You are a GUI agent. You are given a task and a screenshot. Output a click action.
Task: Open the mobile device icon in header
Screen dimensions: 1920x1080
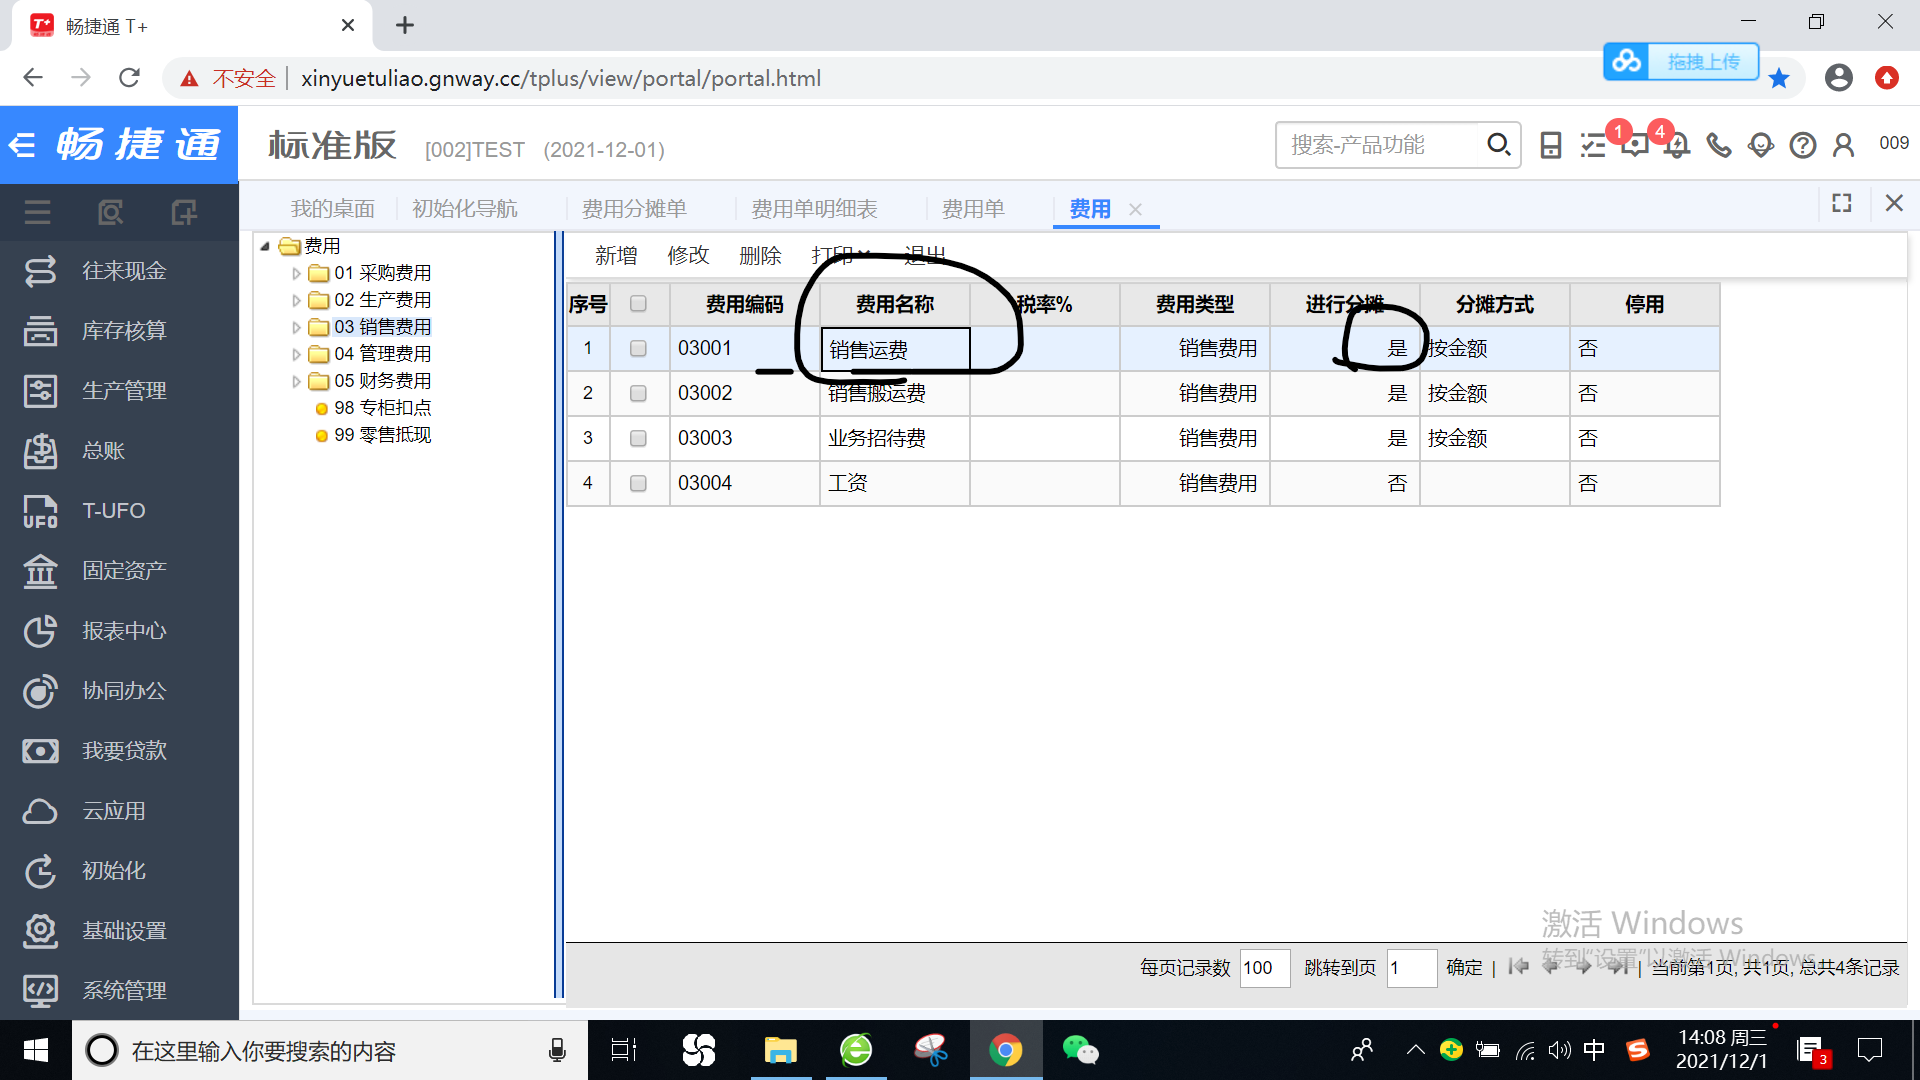(1551, 146)
